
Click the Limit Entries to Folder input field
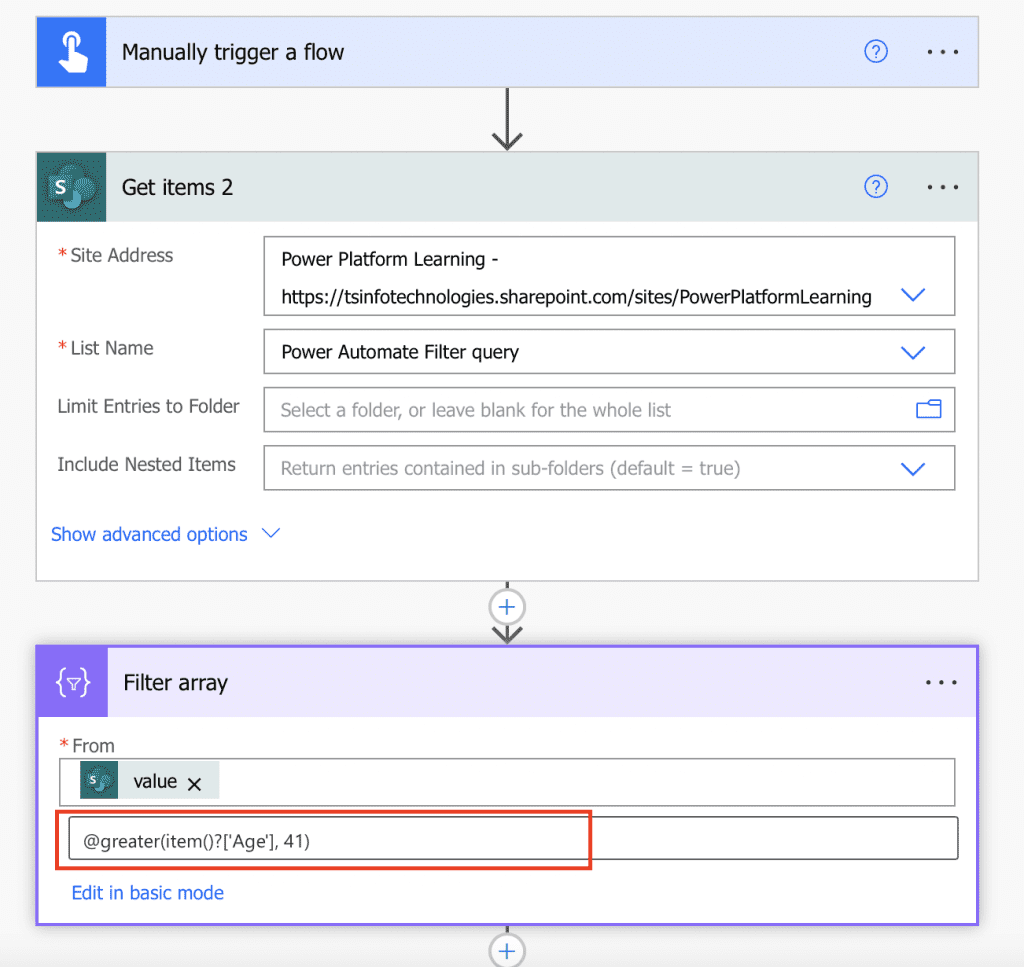pyautogui.click(x=609, y=410)
